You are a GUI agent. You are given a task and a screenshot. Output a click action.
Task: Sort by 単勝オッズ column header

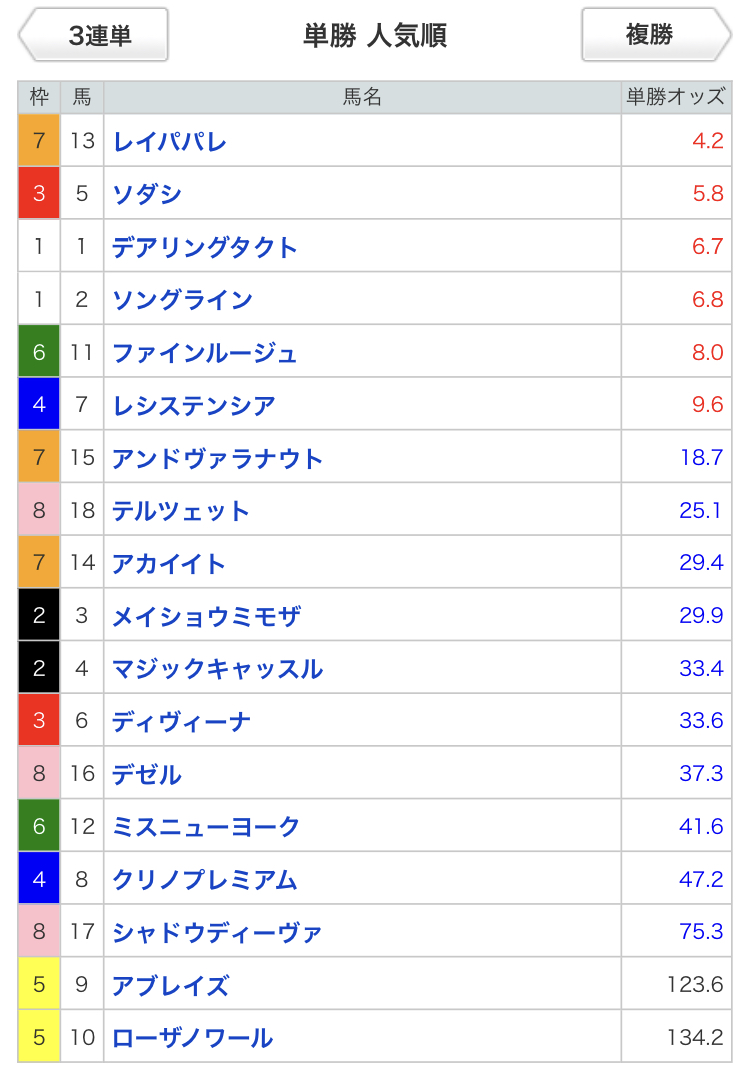pos(675,97)
